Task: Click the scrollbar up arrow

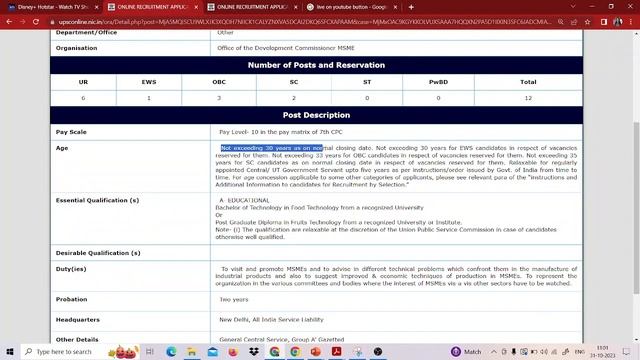Action: pyautogui.click(x=636, y=34)
